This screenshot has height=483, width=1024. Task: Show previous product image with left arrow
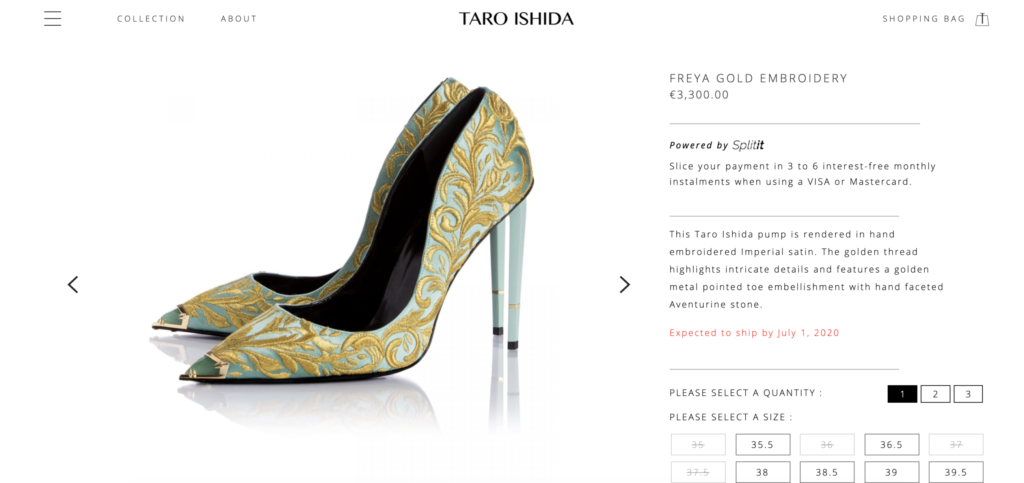[72, 284]
